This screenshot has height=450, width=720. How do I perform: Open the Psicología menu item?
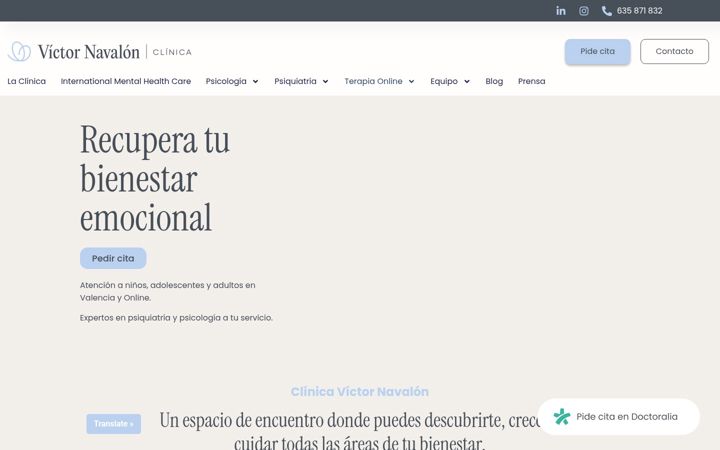coord(226,81)
